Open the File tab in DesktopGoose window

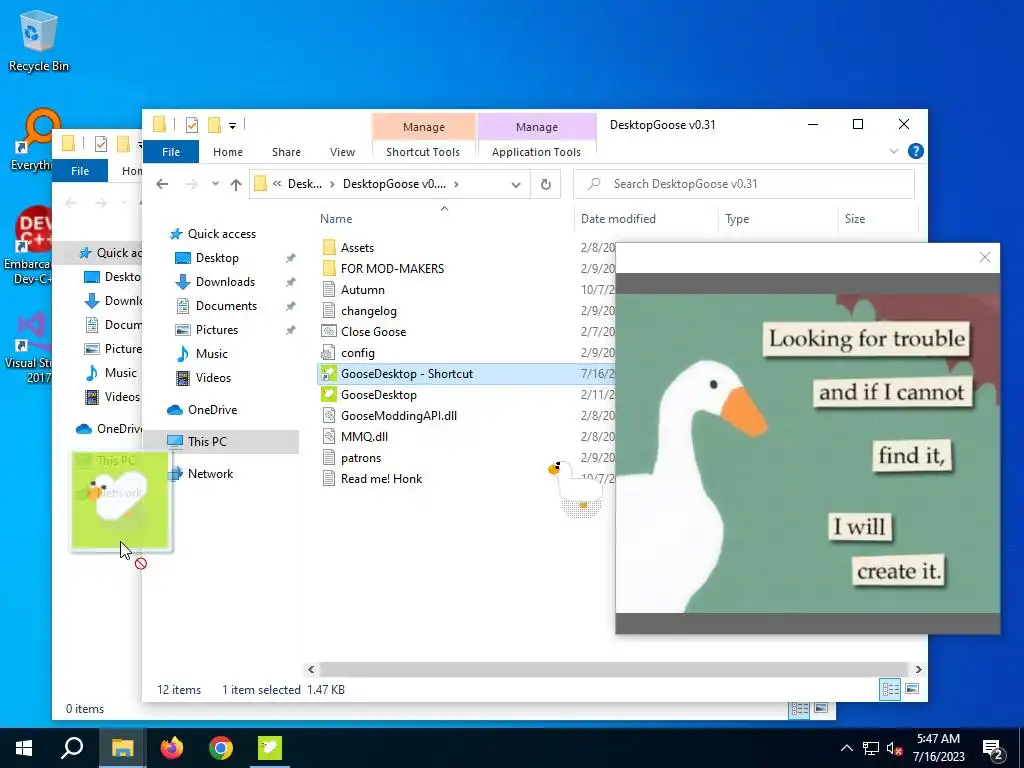[x=171, y=152]
